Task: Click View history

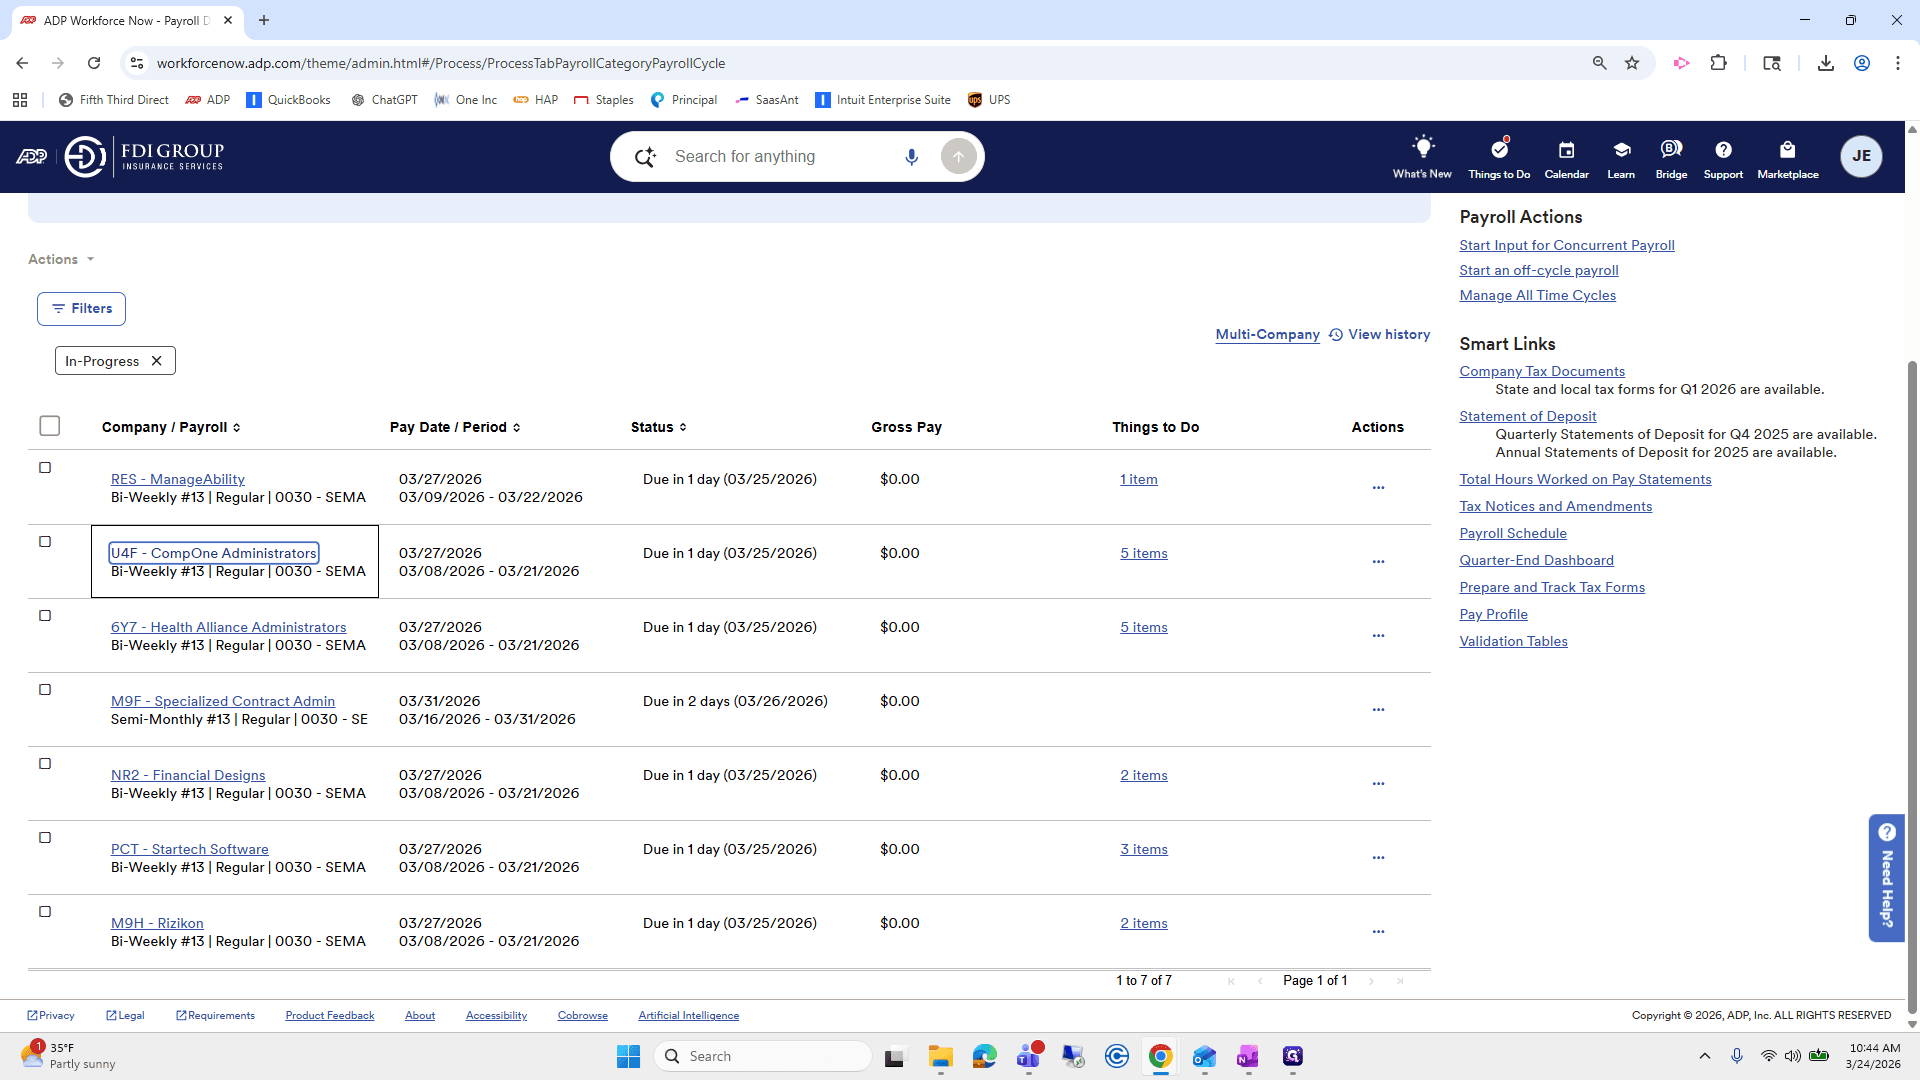Action: pos(1379,335)
